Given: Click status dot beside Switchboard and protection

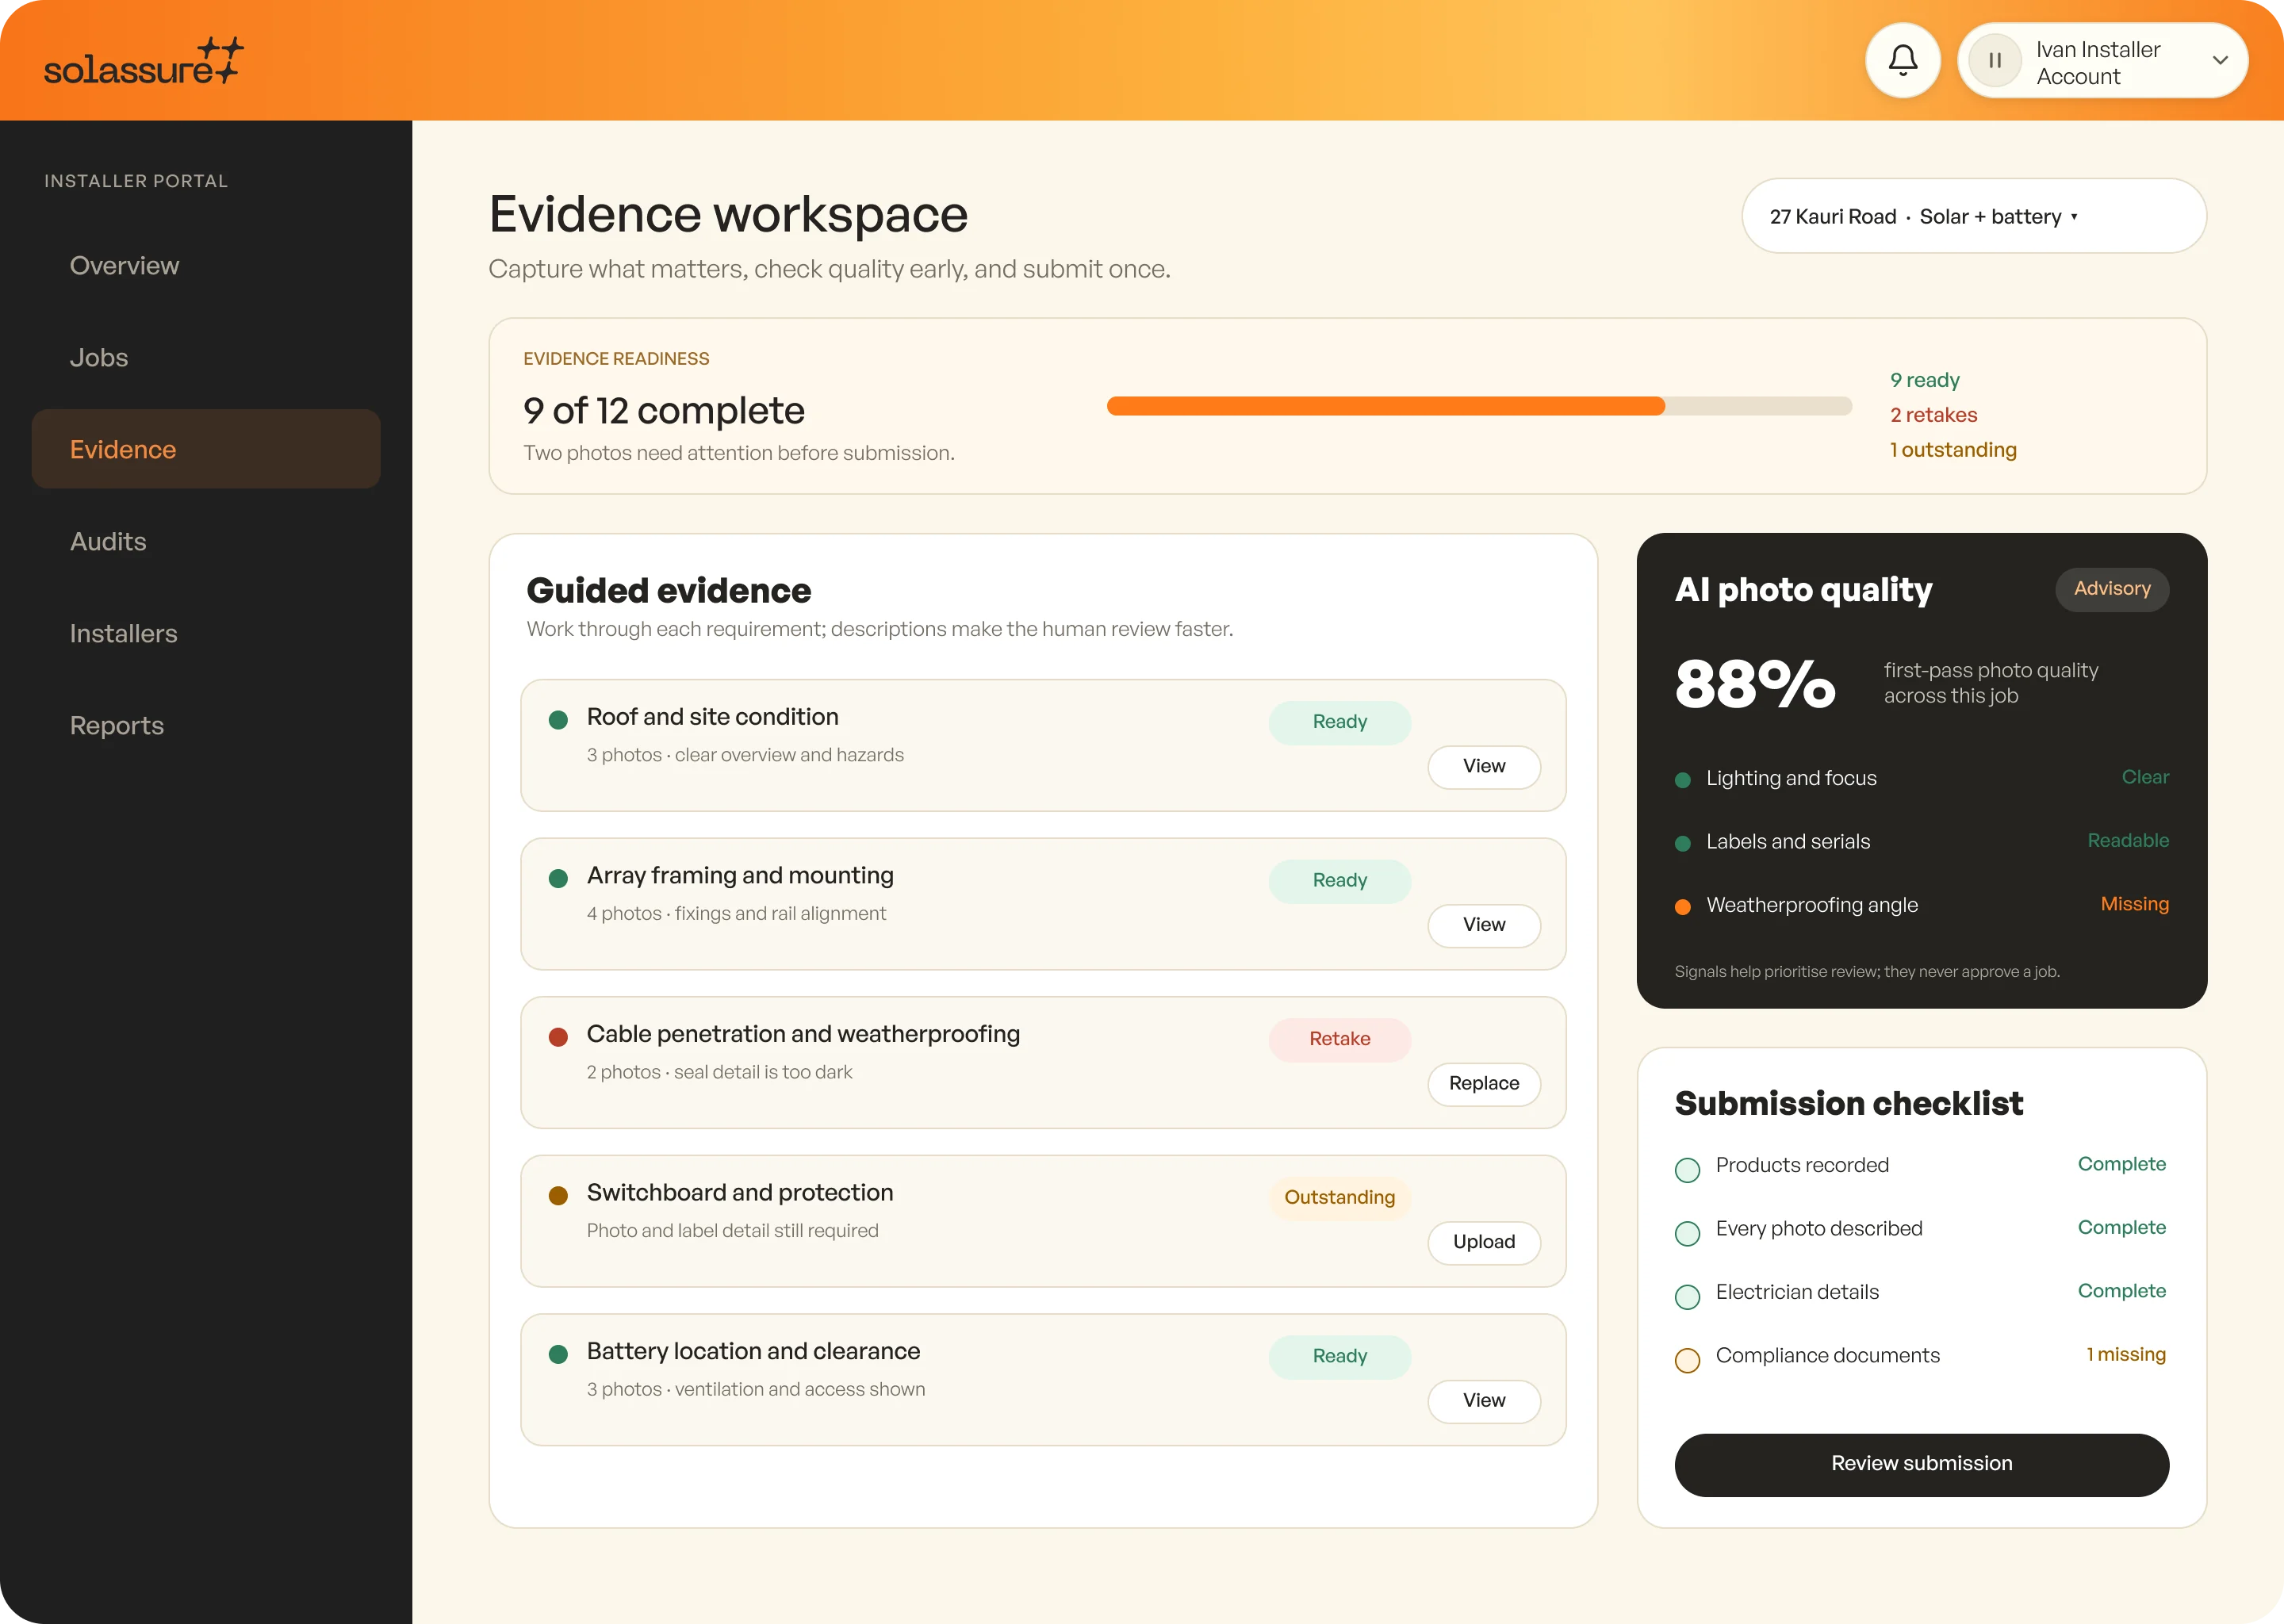Looking at the screenshot, I should [558, 1196].
